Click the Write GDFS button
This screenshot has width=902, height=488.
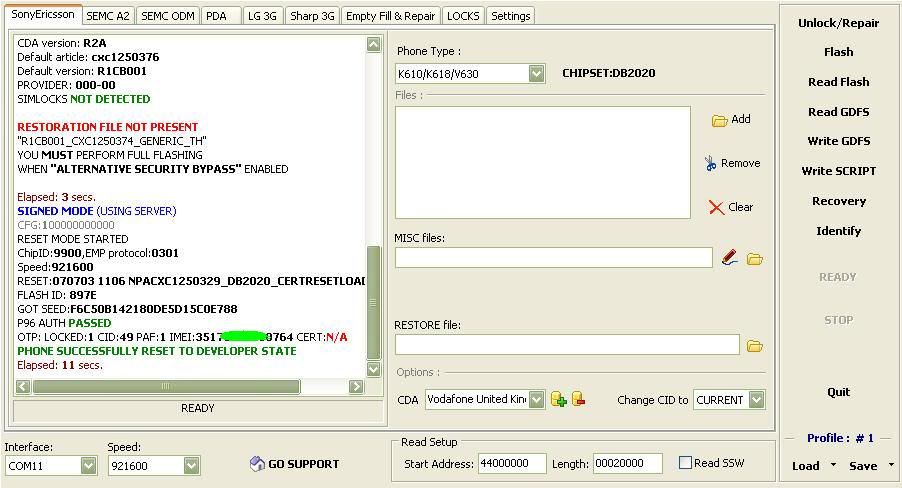(x=838, y=141)
